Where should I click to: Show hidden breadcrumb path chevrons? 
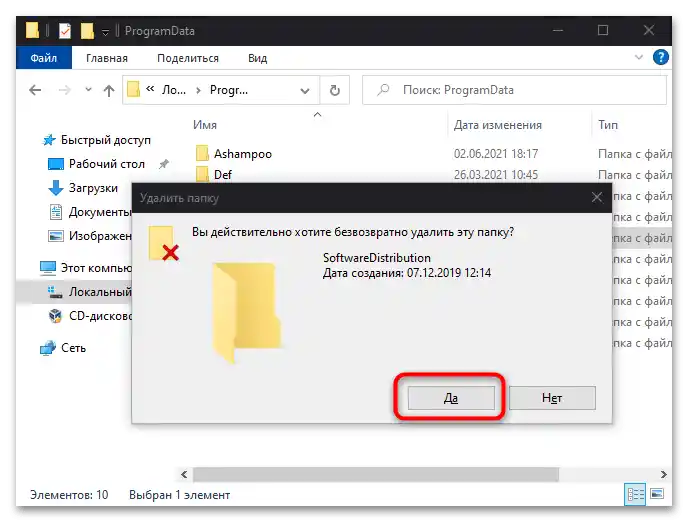(x=150, y=89)
